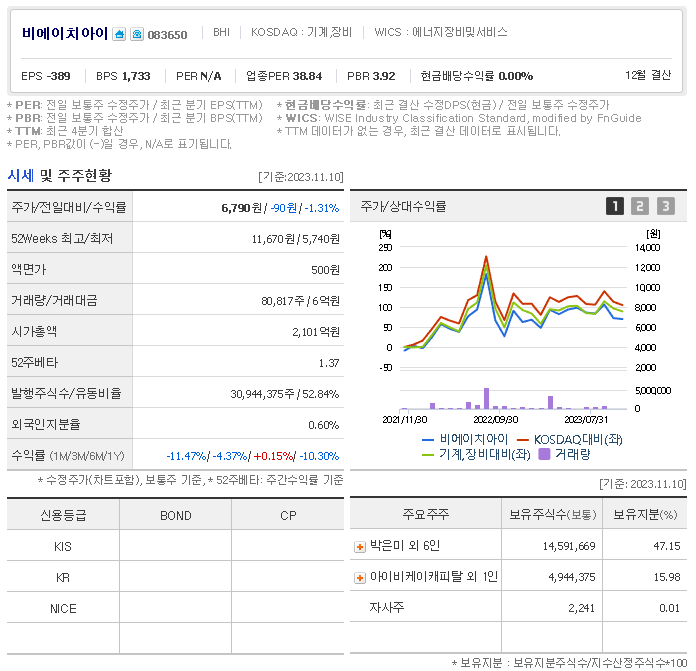Screen dimensions: 696x671
Task: Click the CP column header
Action: 288,515
